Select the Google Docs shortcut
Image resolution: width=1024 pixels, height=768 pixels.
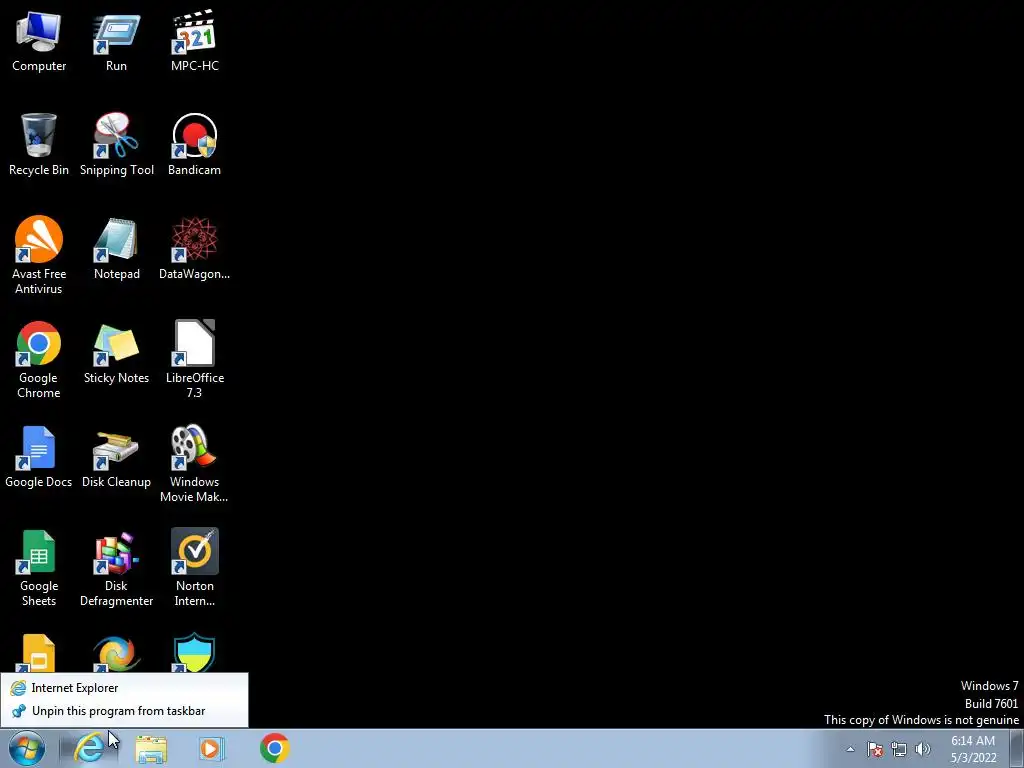[x=39, y=456]
